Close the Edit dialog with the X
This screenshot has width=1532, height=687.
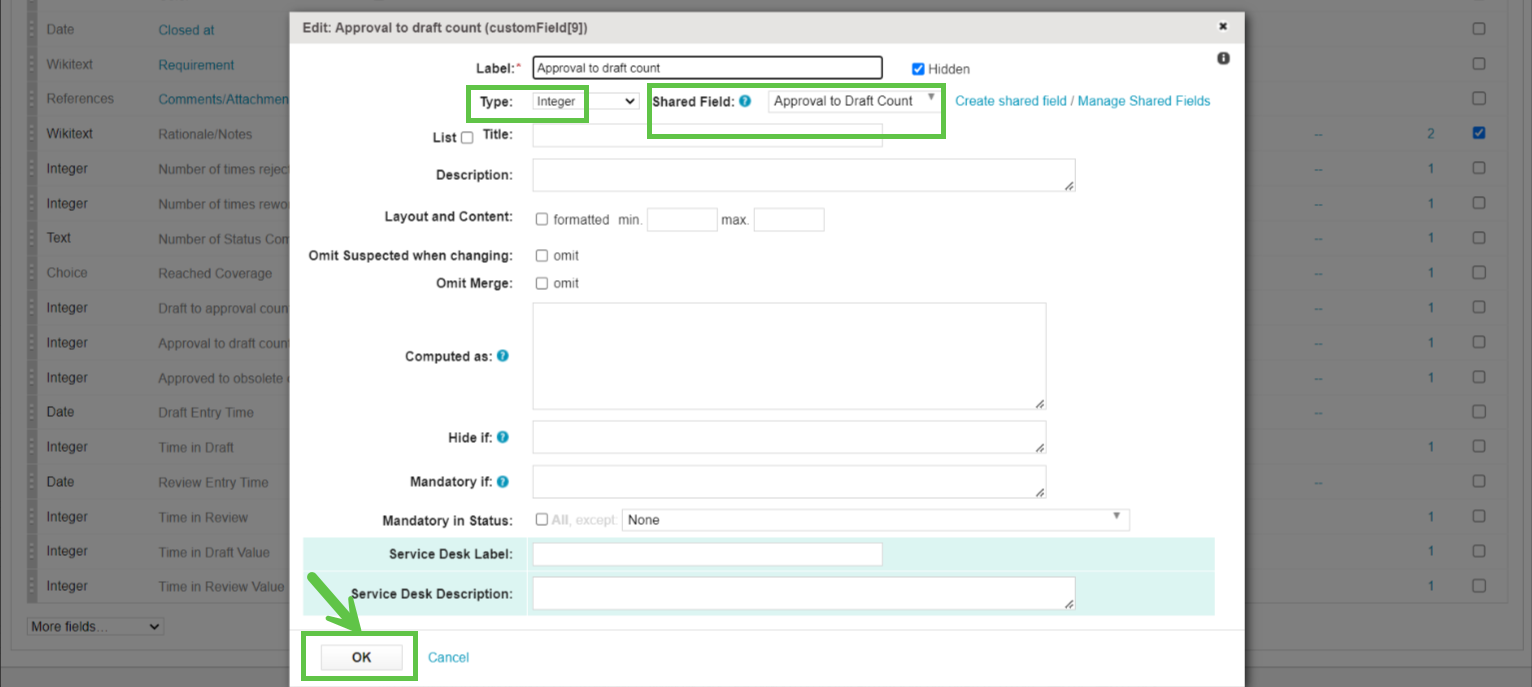coord(1222,27)
